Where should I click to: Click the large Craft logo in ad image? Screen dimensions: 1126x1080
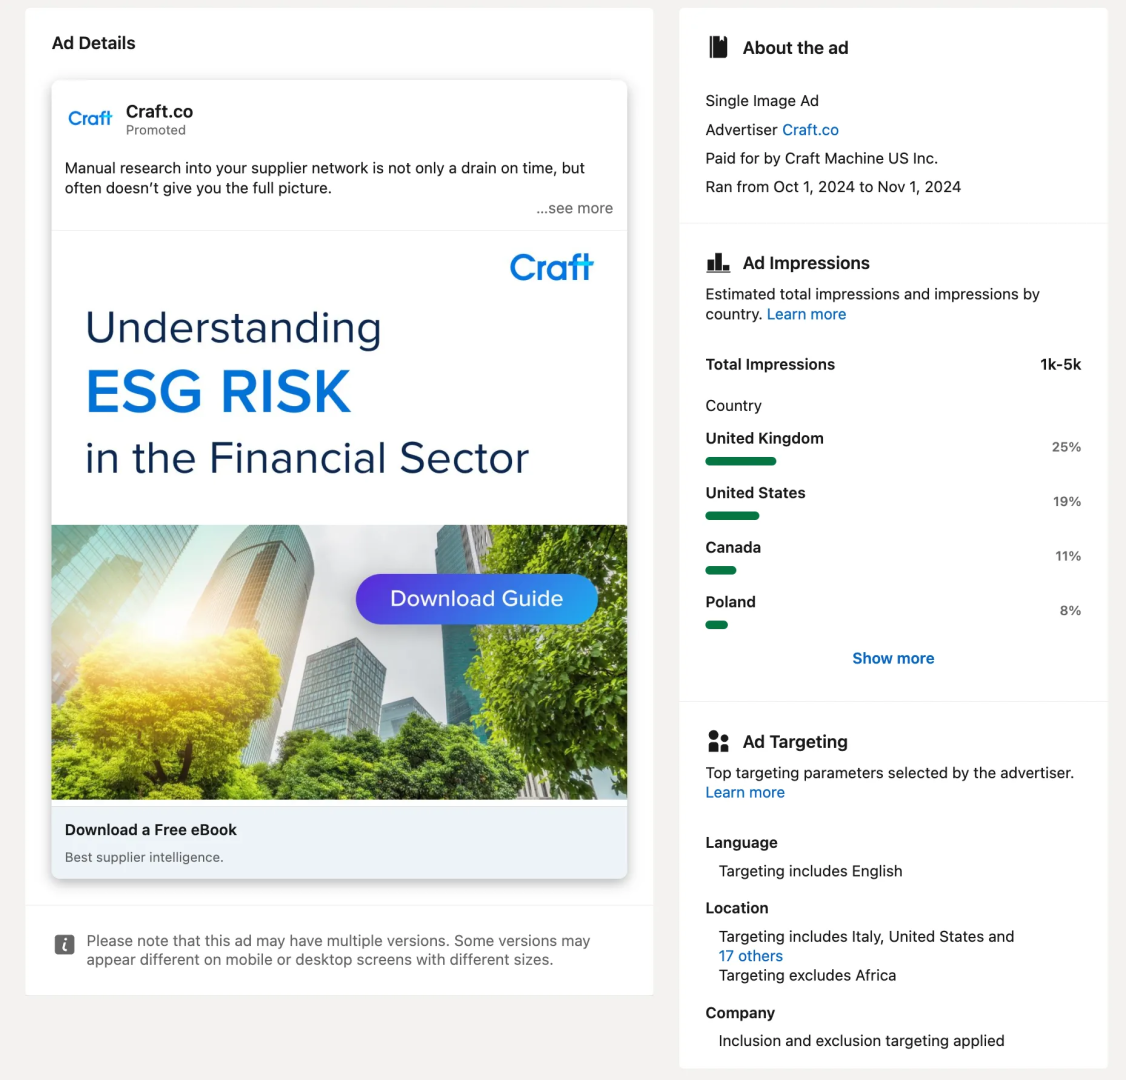click(x=552, y=267)
